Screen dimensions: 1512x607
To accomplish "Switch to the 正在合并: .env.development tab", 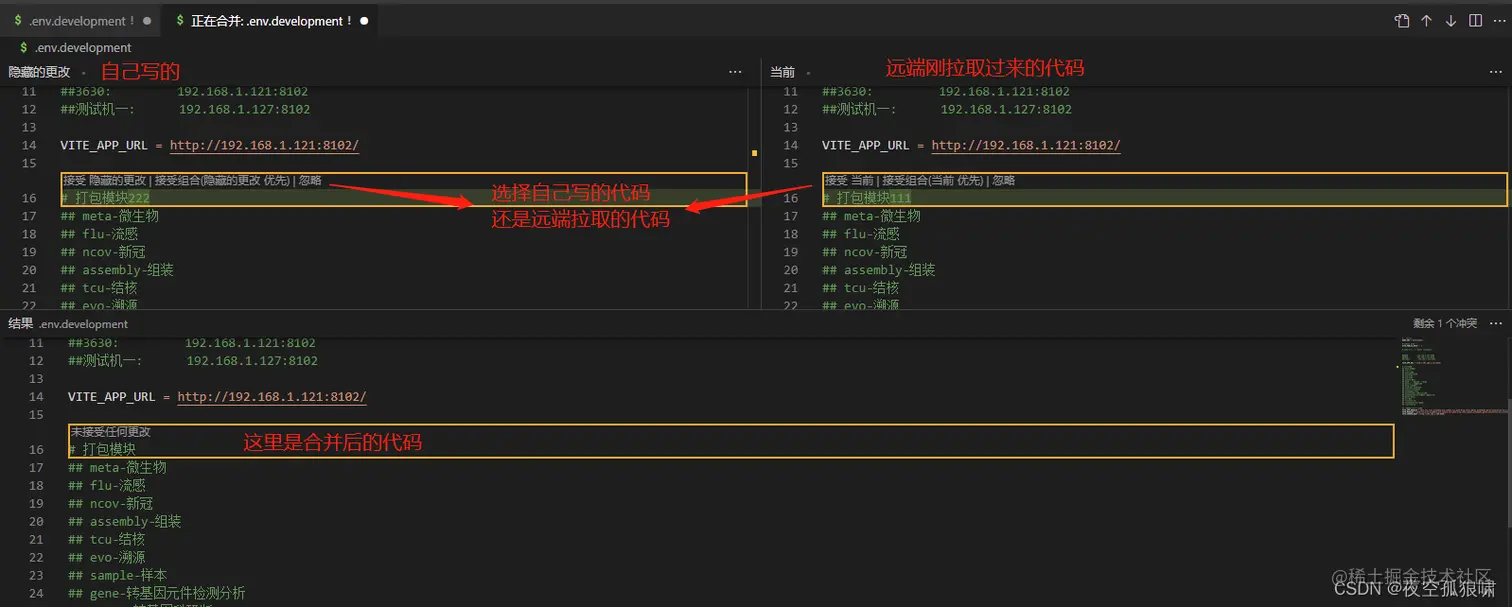I will [270, 20].
